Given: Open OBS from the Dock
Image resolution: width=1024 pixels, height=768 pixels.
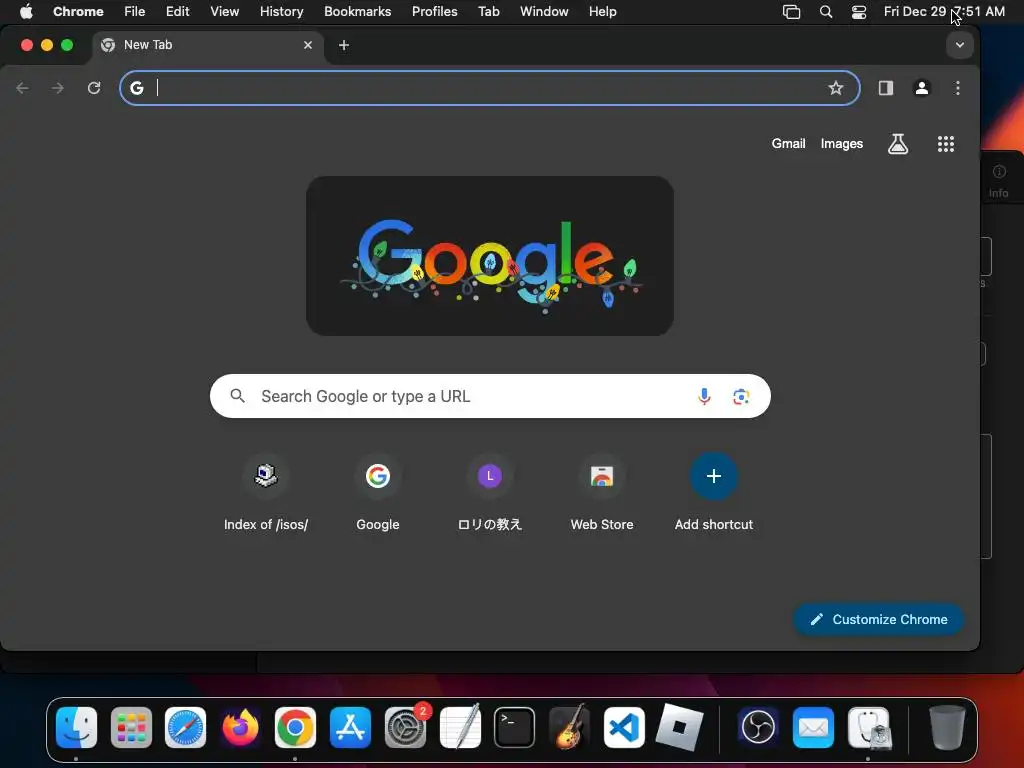Looking at the screenshot, I should click(x=758, y=727).
